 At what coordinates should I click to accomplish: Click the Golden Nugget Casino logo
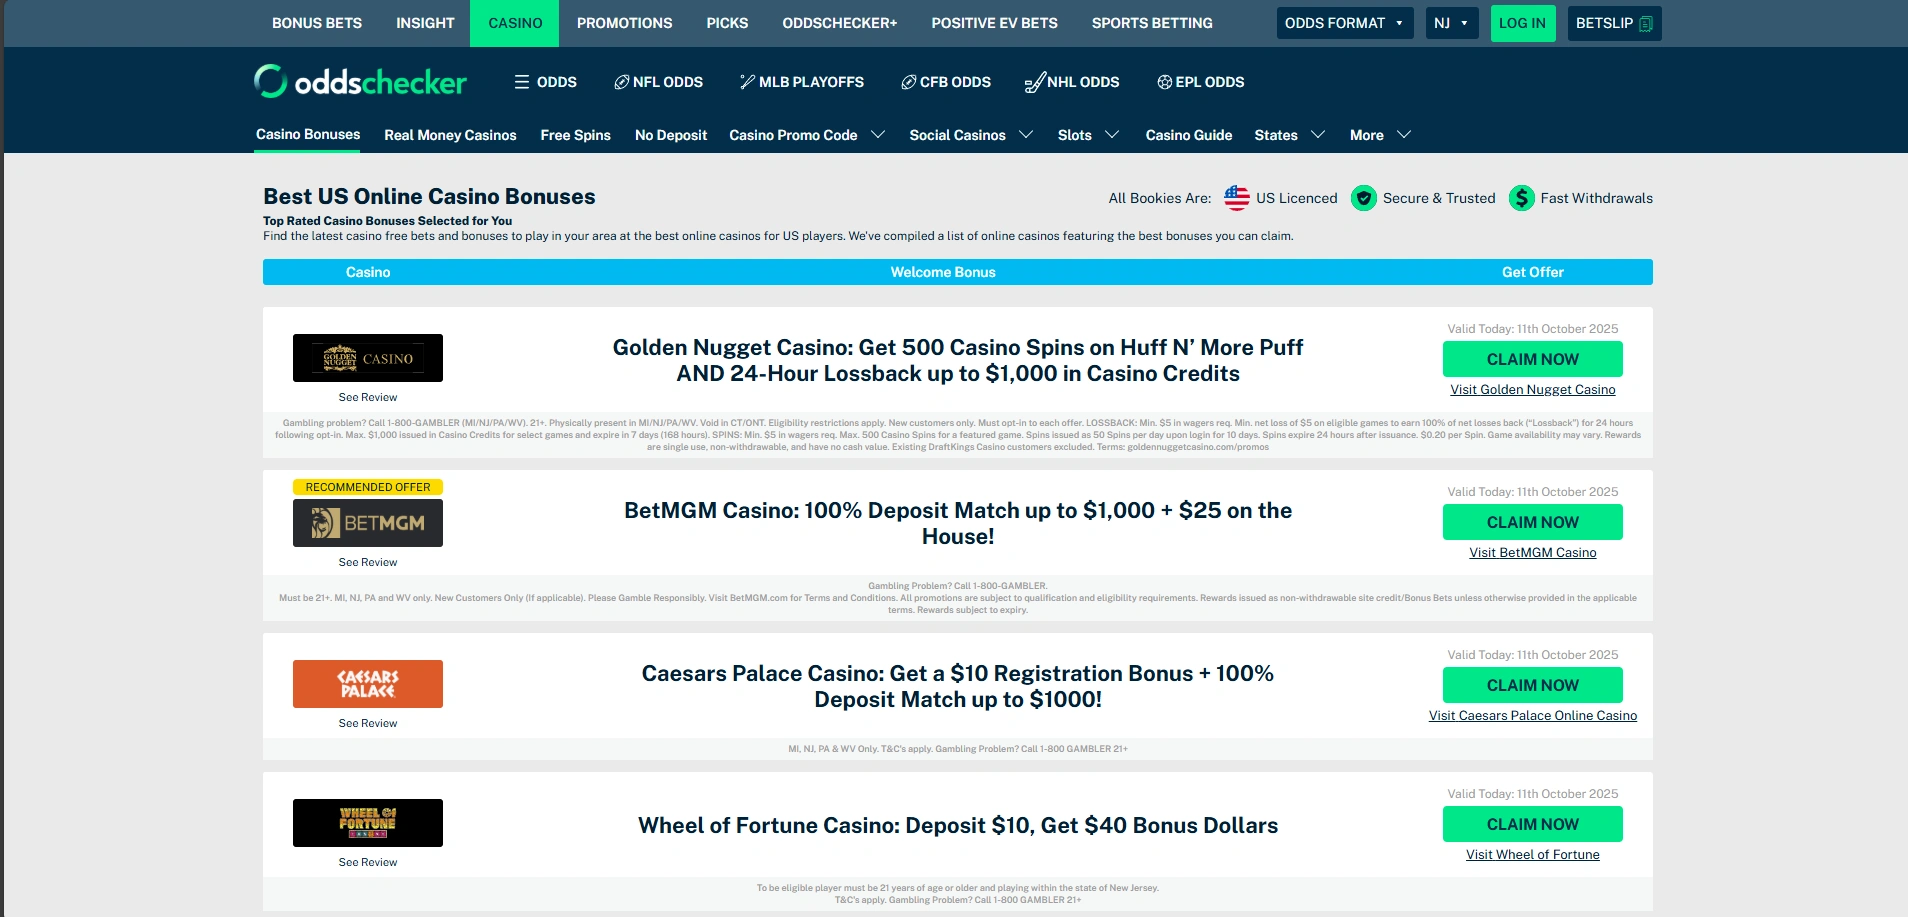368,358
